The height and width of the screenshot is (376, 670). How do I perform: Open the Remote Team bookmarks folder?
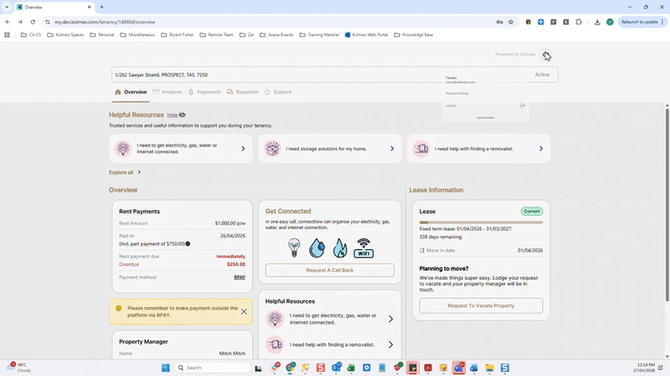coord(217,35)
